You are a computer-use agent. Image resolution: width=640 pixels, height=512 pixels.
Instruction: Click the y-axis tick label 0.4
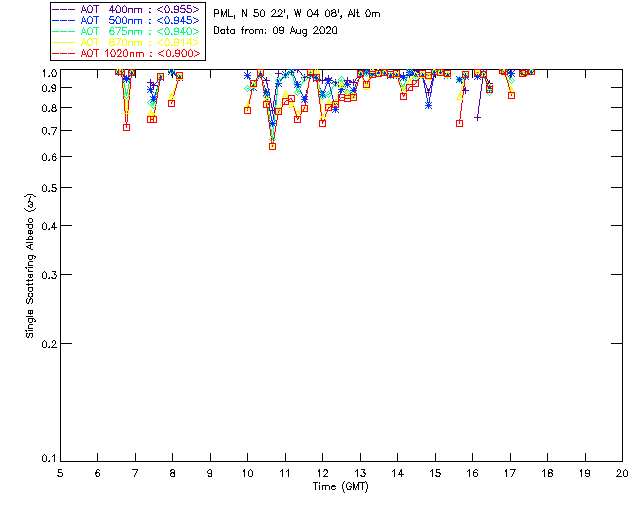pyautogui.click(x=49, y=226)
